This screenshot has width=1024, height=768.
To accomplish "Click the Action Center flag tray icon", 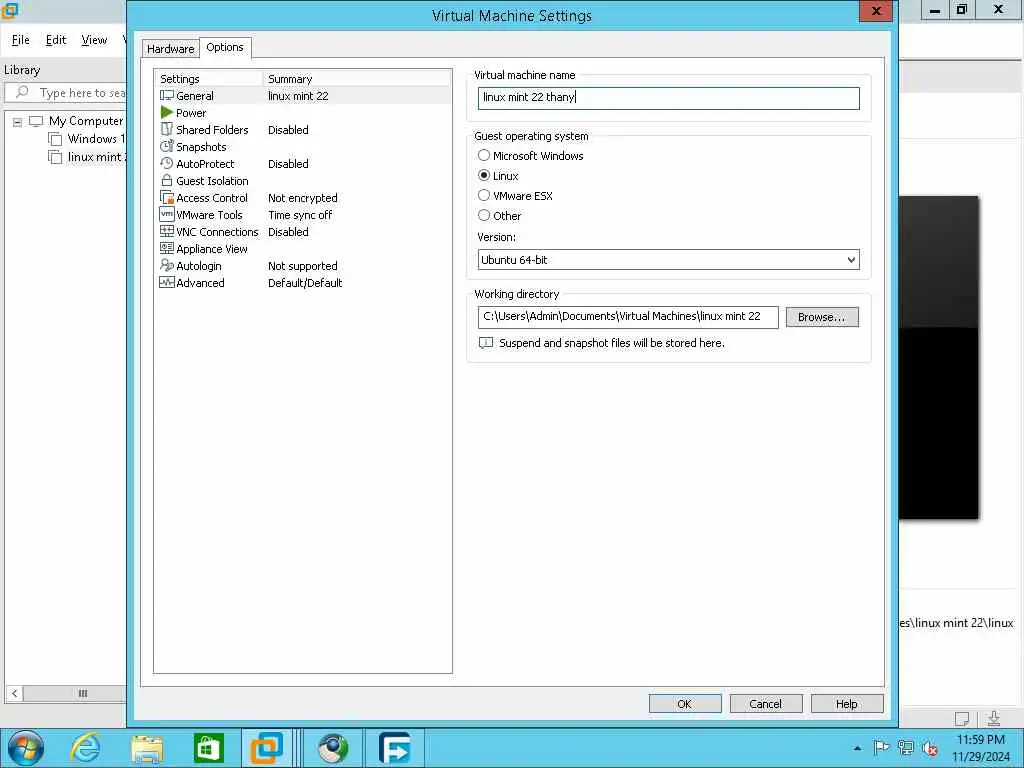I will 881,748.
